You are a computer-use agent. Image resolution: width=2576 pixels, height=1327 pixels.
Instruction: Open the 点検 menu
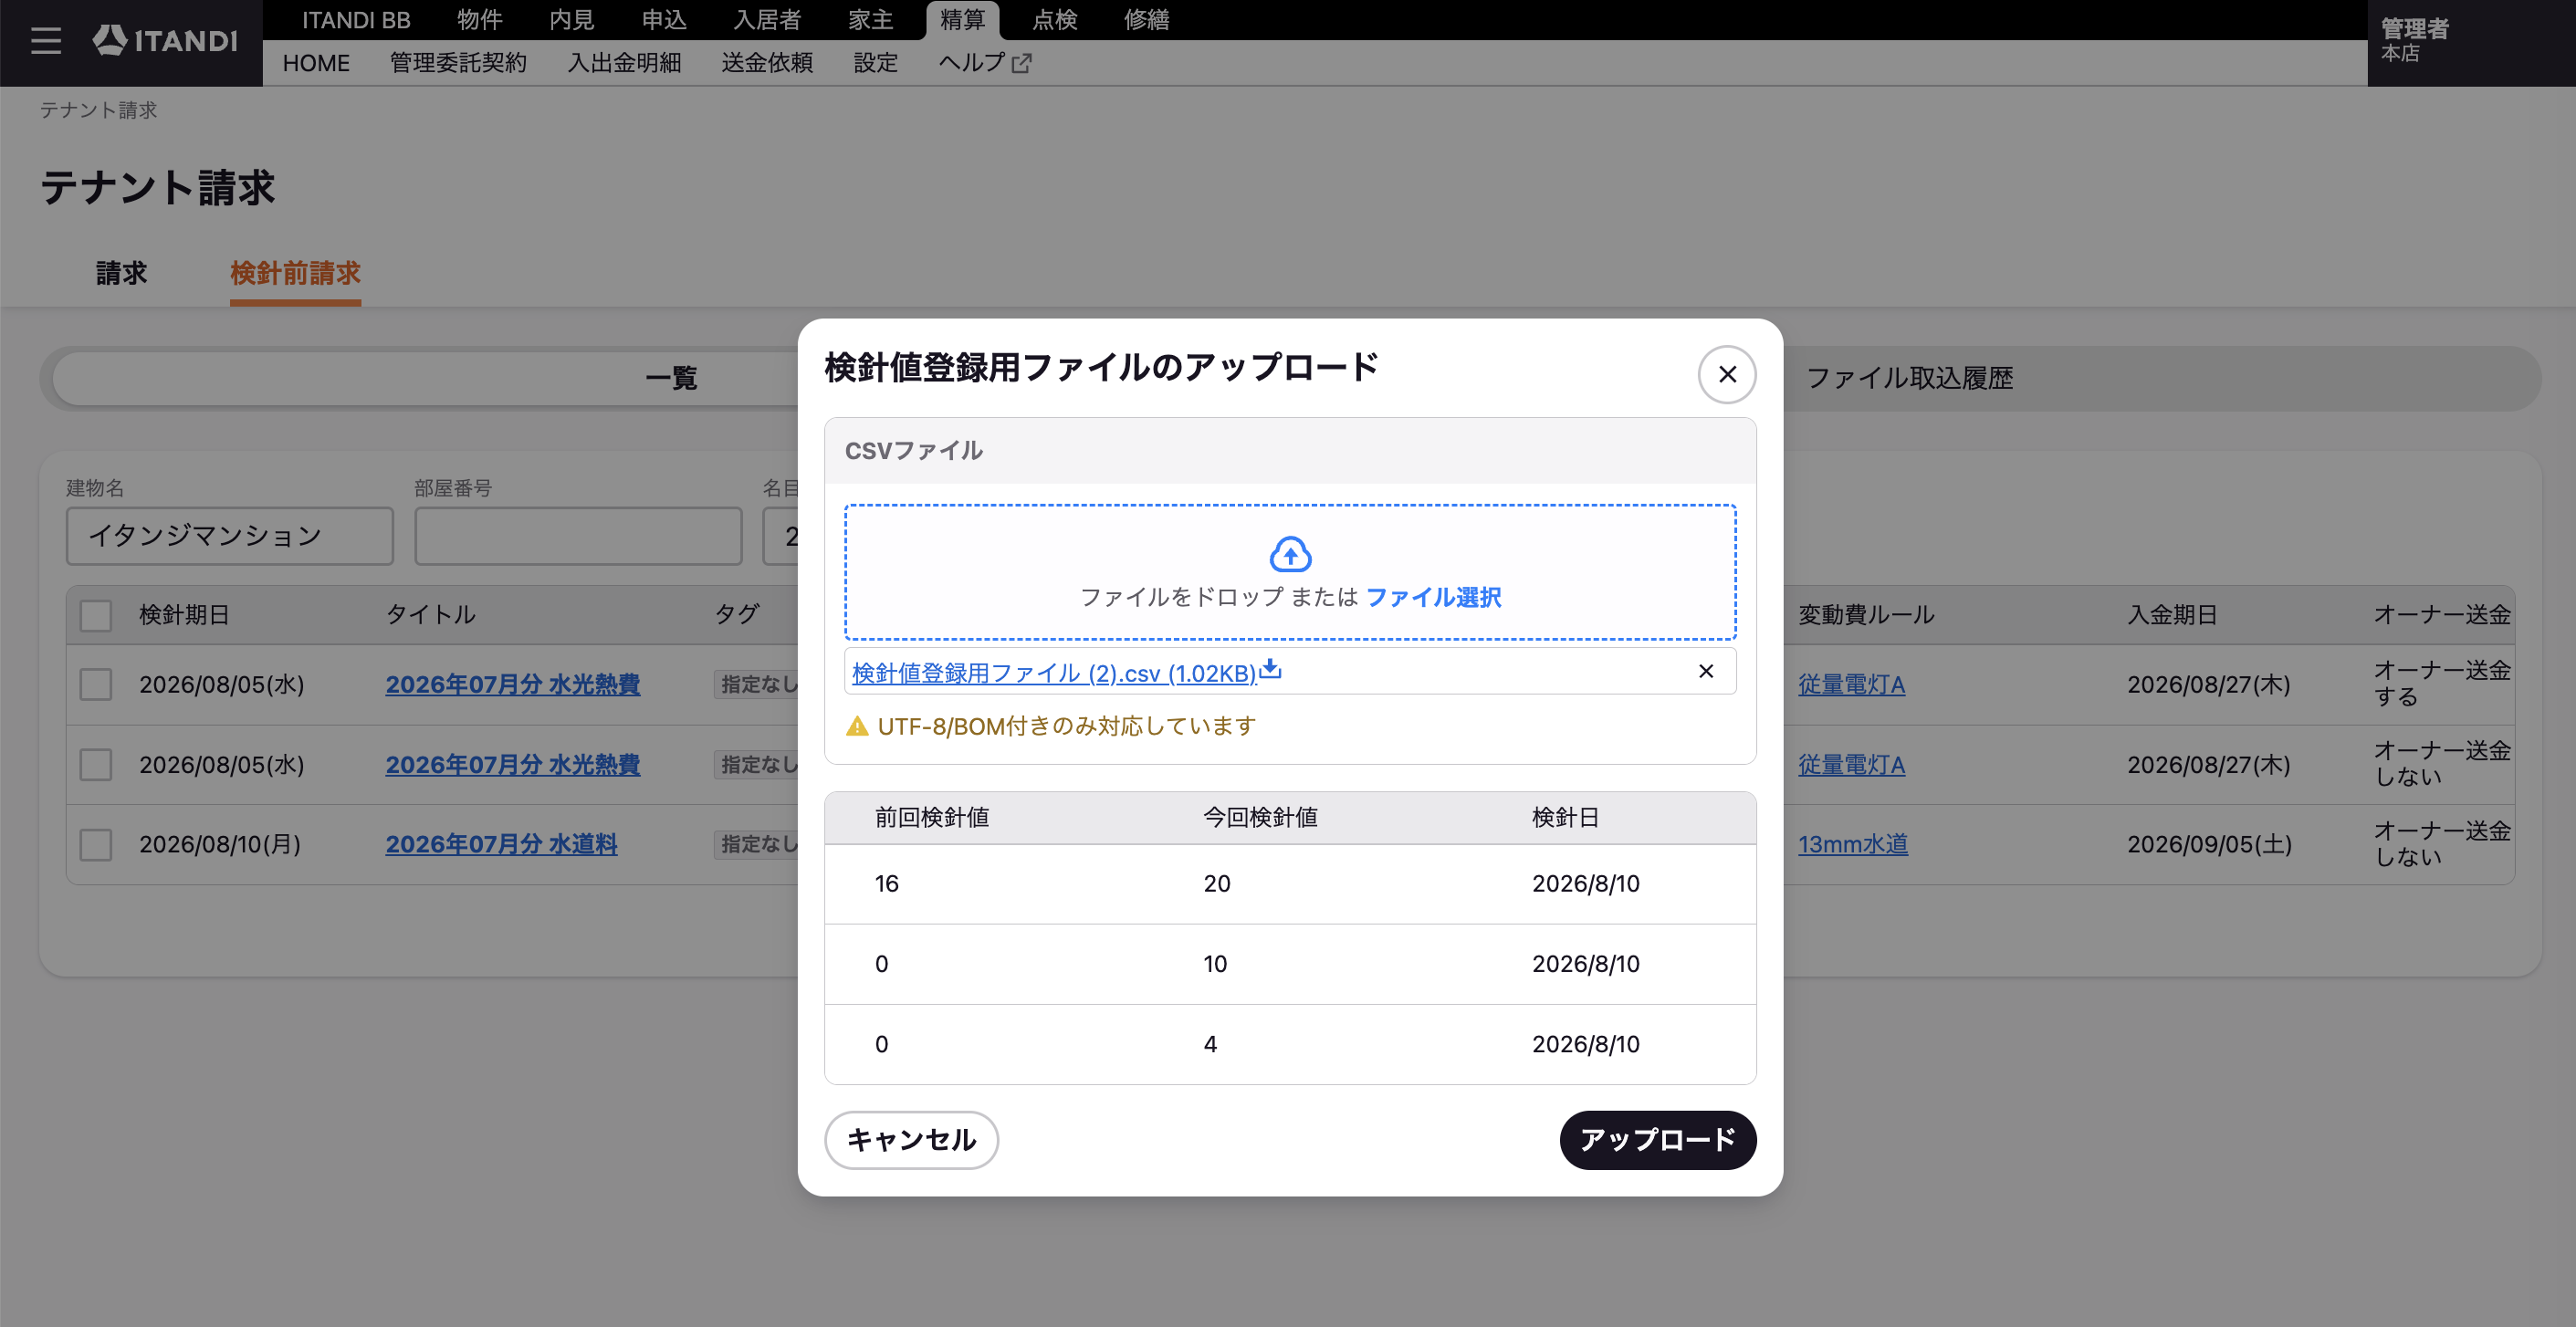pyautogui.click(x=1055, y=20)
